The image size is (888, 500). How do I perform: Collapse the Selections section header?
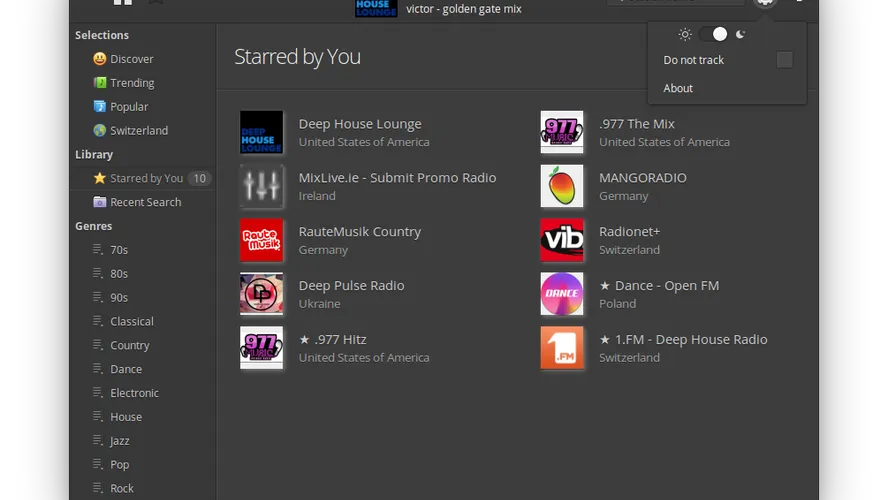click(102, 35)
